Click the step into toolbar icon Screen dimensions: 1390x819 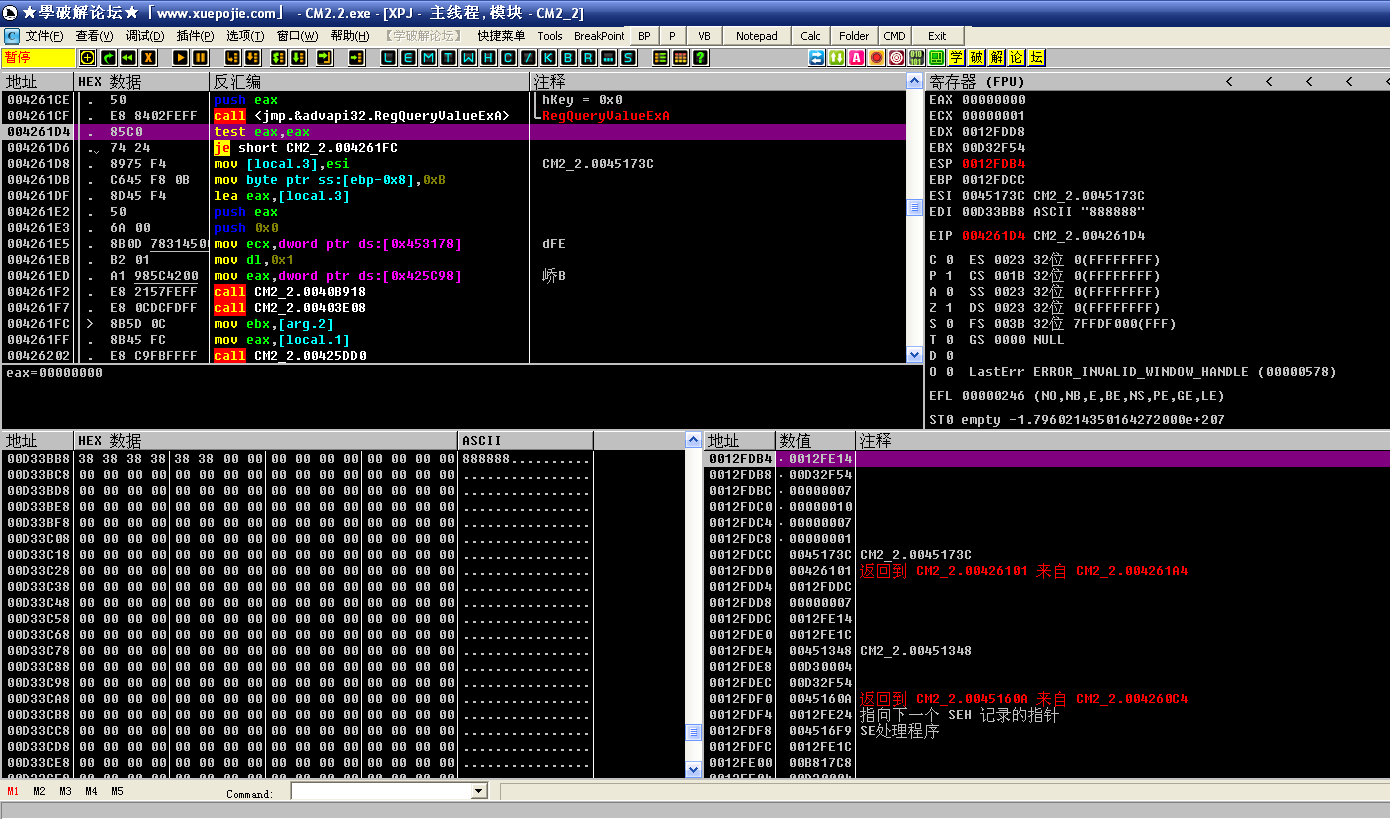click(232, 58)
